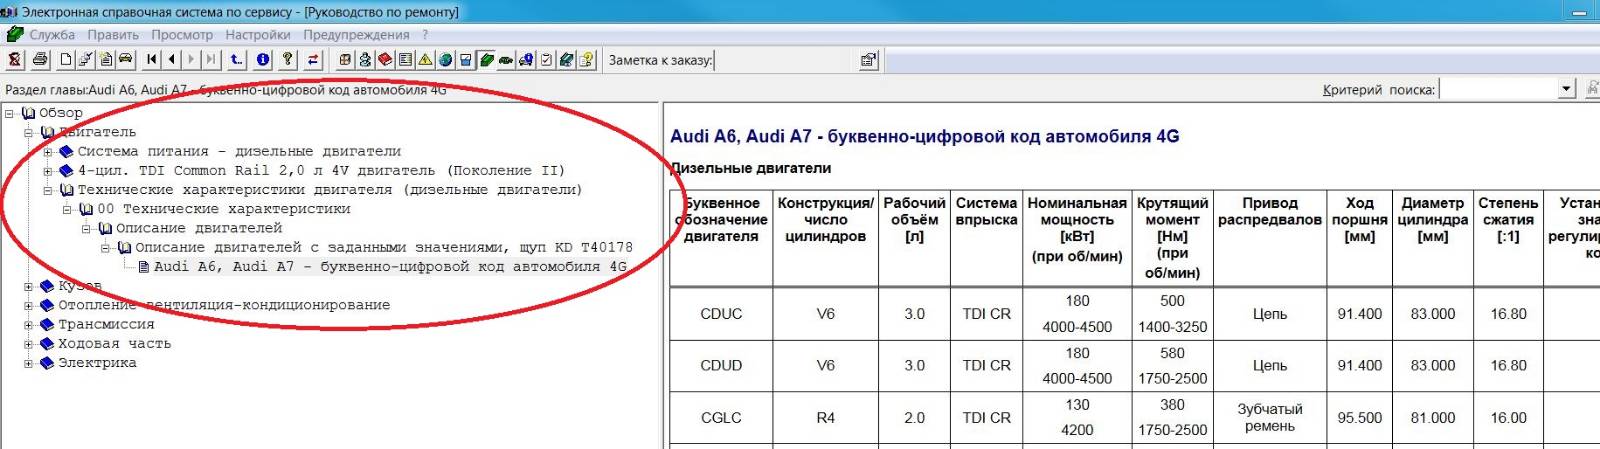Collapse the Двигатель tree node
This screenshot has width=1600, height=449.
[29, 132]
